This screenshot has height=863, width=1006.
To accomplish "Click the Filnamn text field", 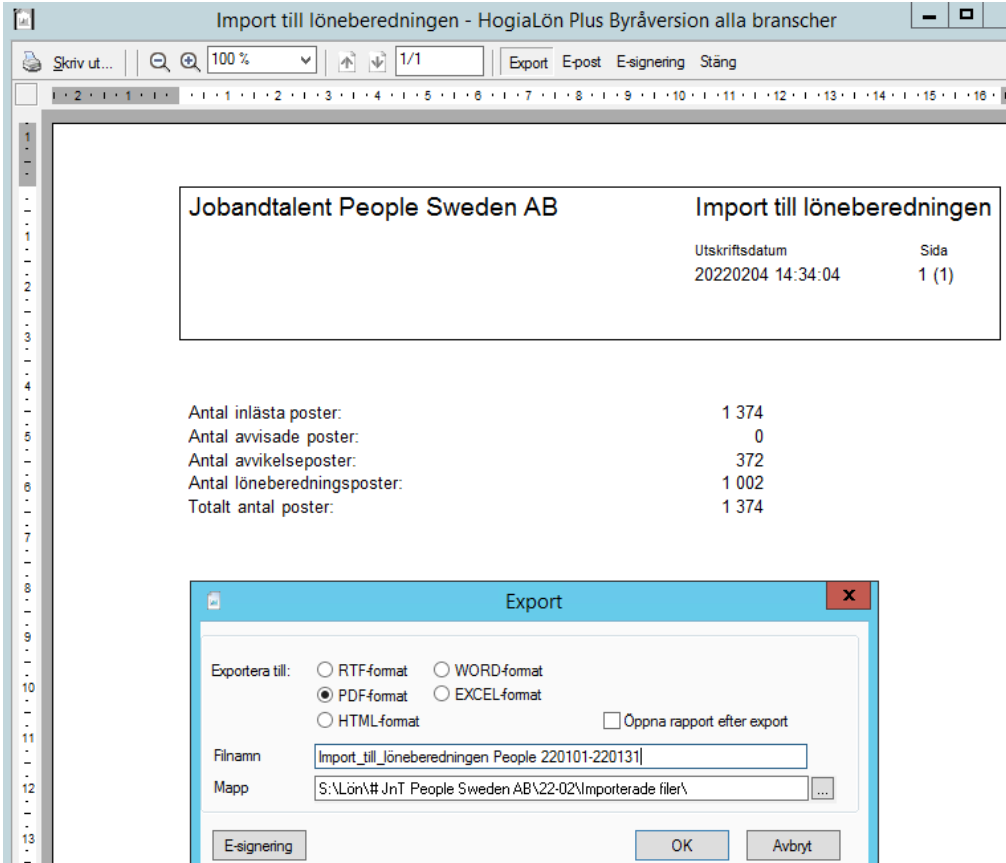I will coord(560,757).
